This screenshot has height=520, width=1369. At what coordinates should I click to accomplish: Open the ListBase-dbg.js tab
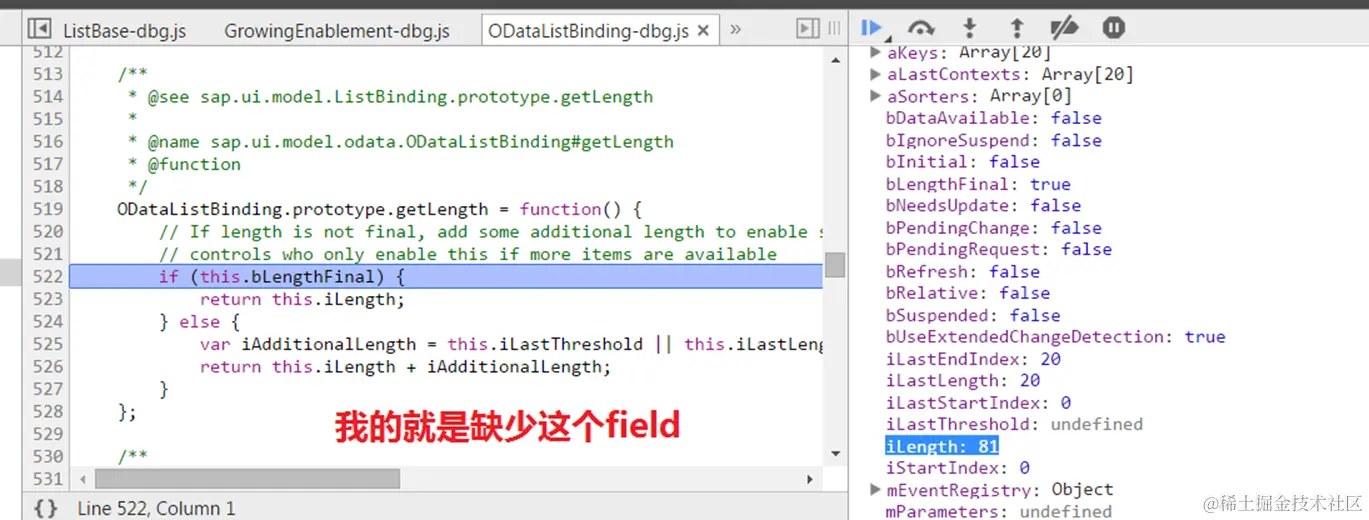click(124, 31)
